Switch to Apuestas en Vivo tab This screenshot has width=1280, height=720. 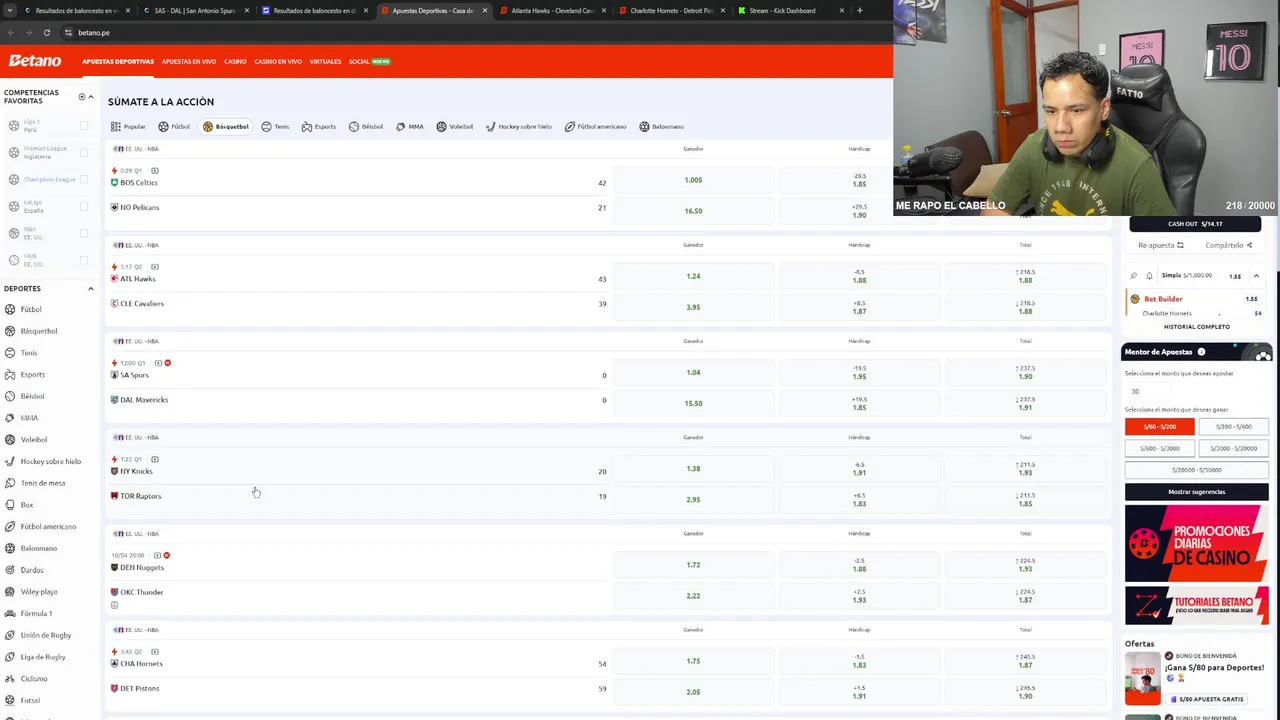[189, 62]
